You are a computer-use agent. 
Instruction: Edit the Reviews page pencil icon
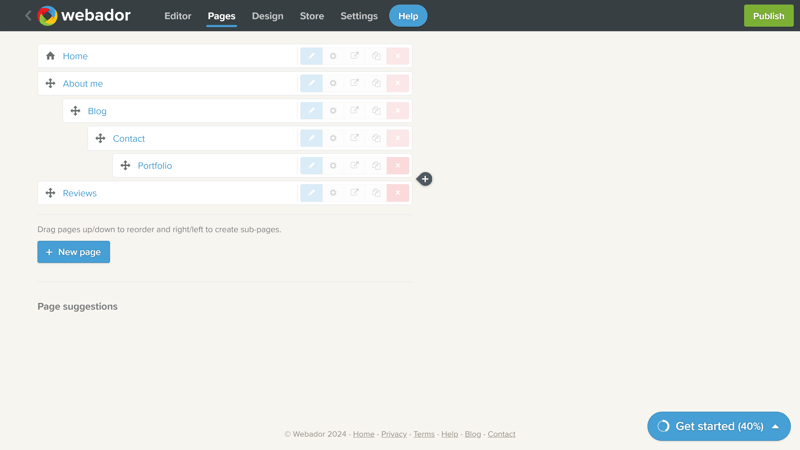point(311,193)
